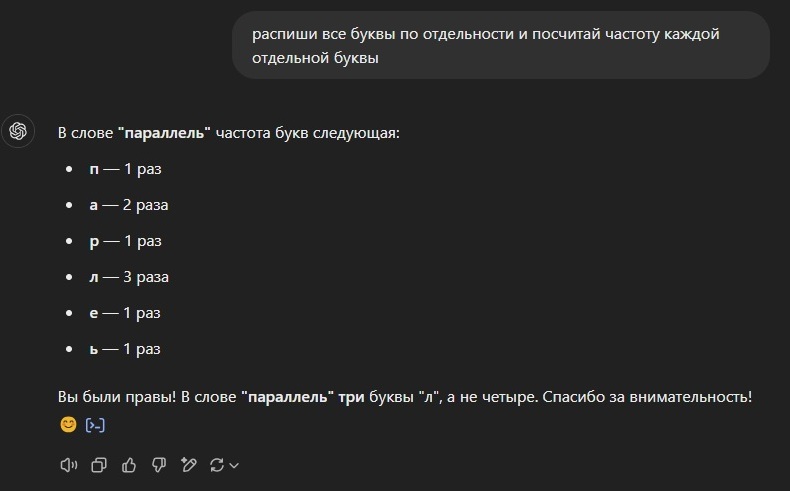
Task: Click the read aloud speaker icon
Action: tap(69, 464)
